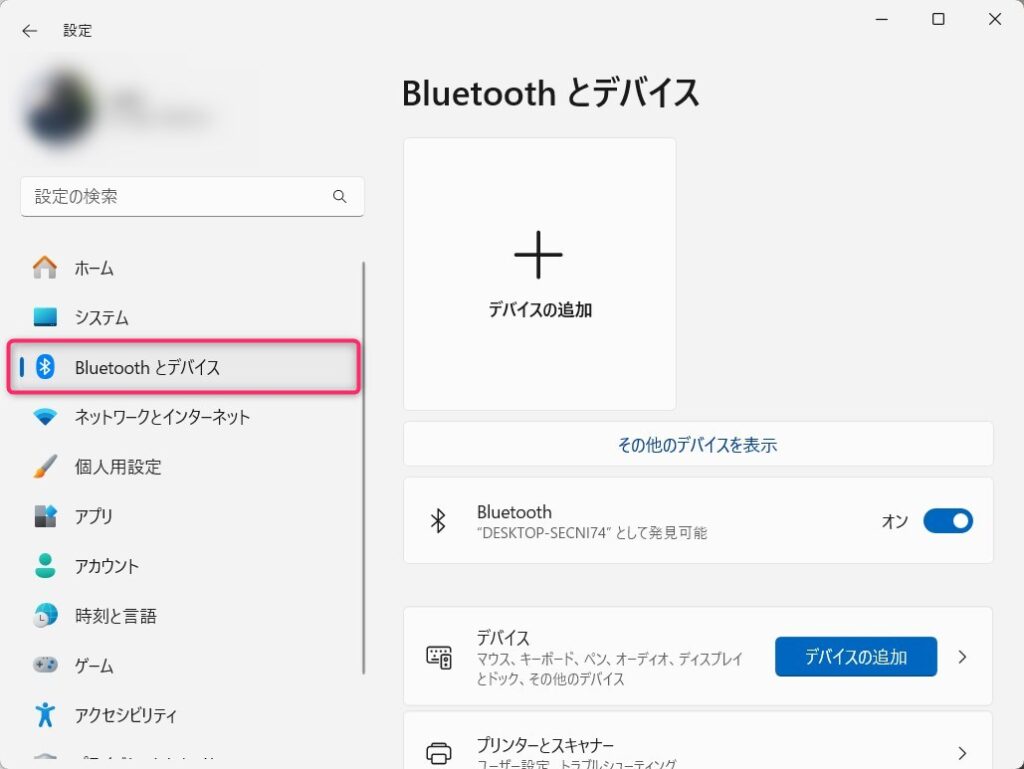Select 時刻と言語 in the sidebar
Image resolution: width=1024 pixels, height=769 pixels.
[115, 616]
